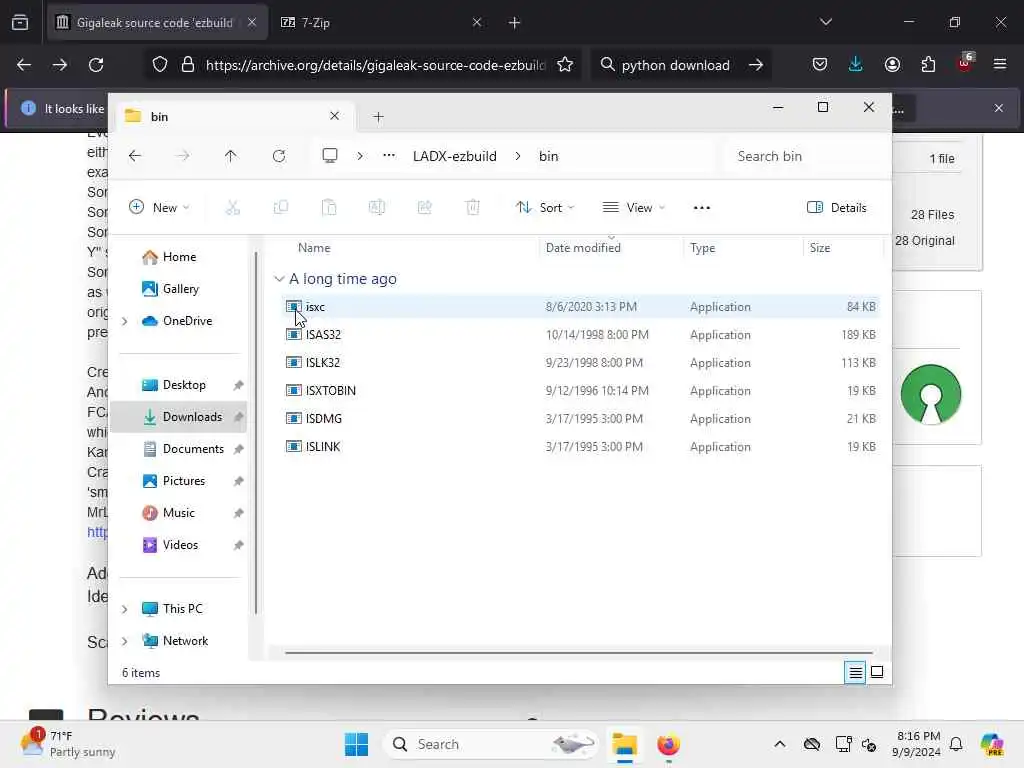Refresh the bin folder view
1024x768 pixels.
[x=279, y=156]
